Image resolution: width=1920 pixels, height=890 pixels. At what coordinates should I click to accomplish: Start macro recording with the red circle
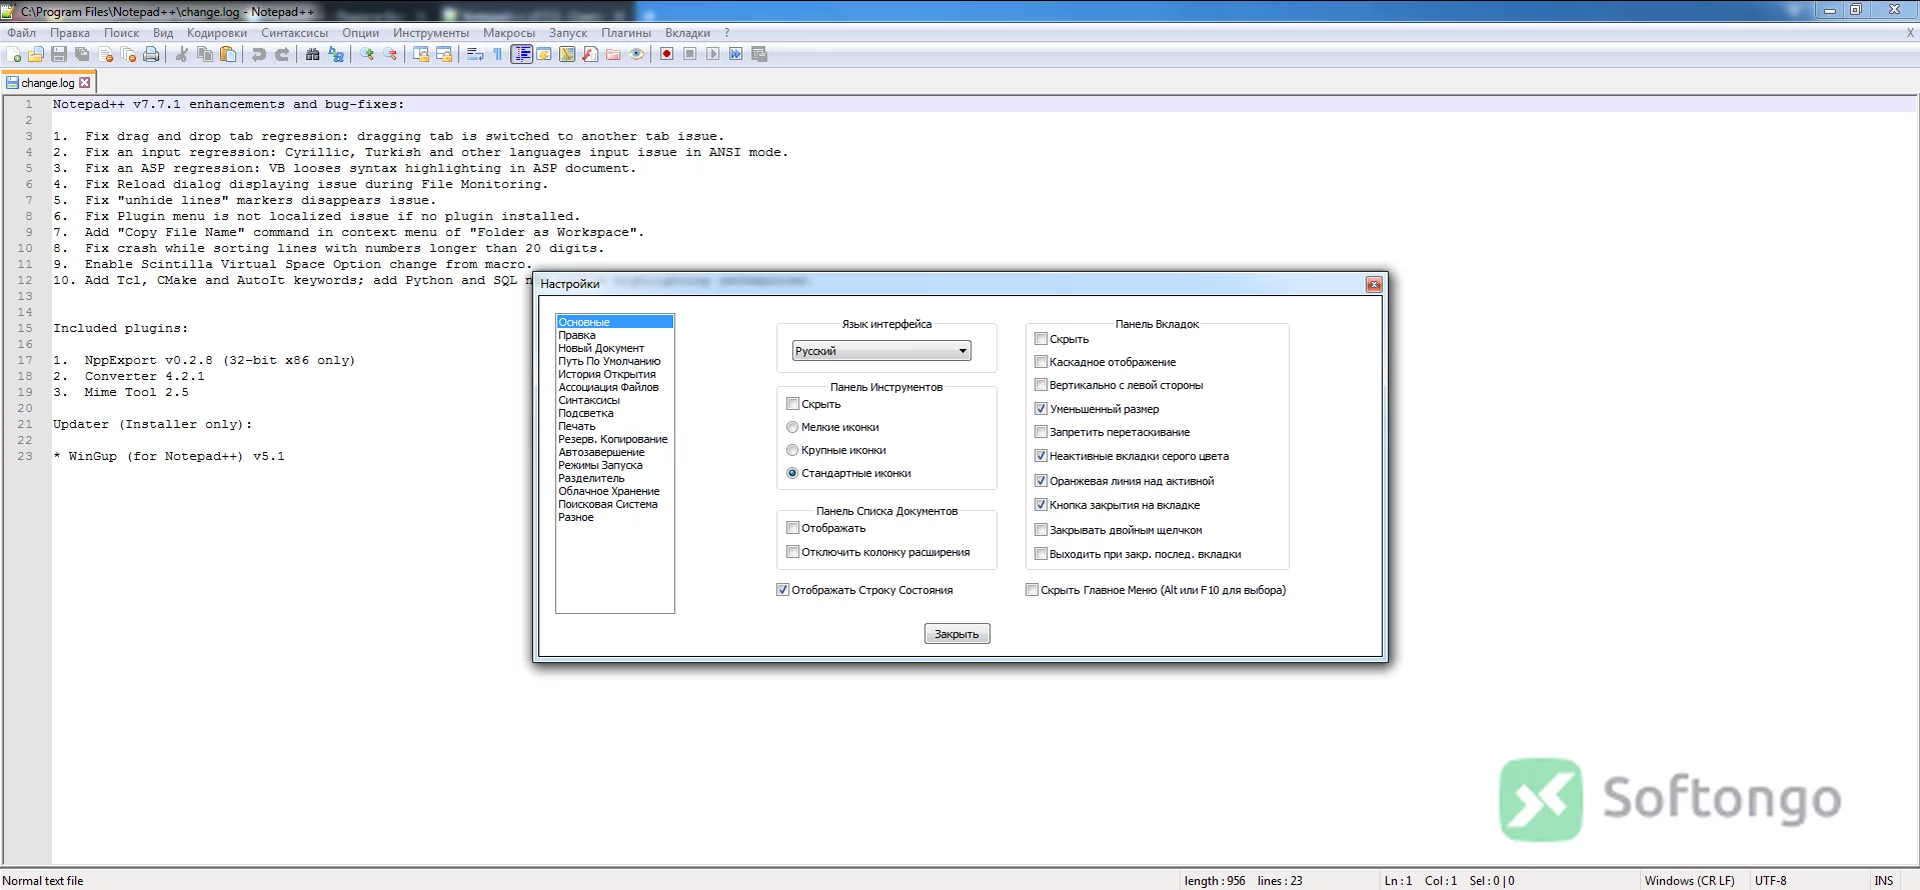tap(667, 55)
